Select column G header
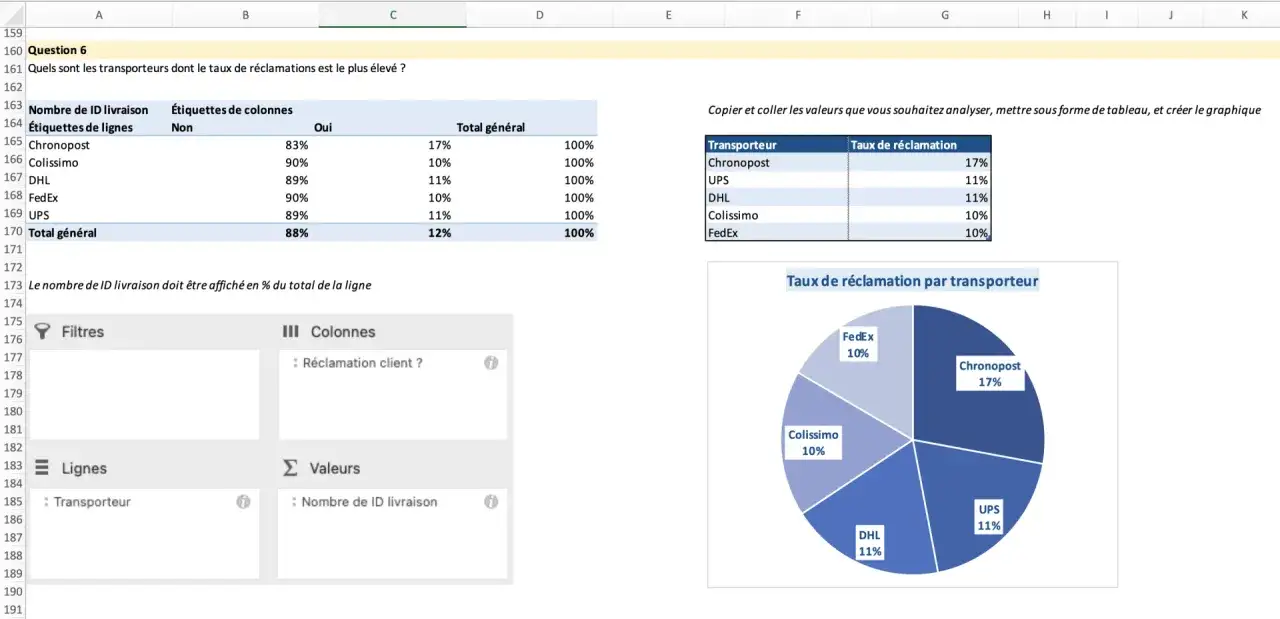The height and width of the screenshot is (619, 1280). tap(945, 14)
